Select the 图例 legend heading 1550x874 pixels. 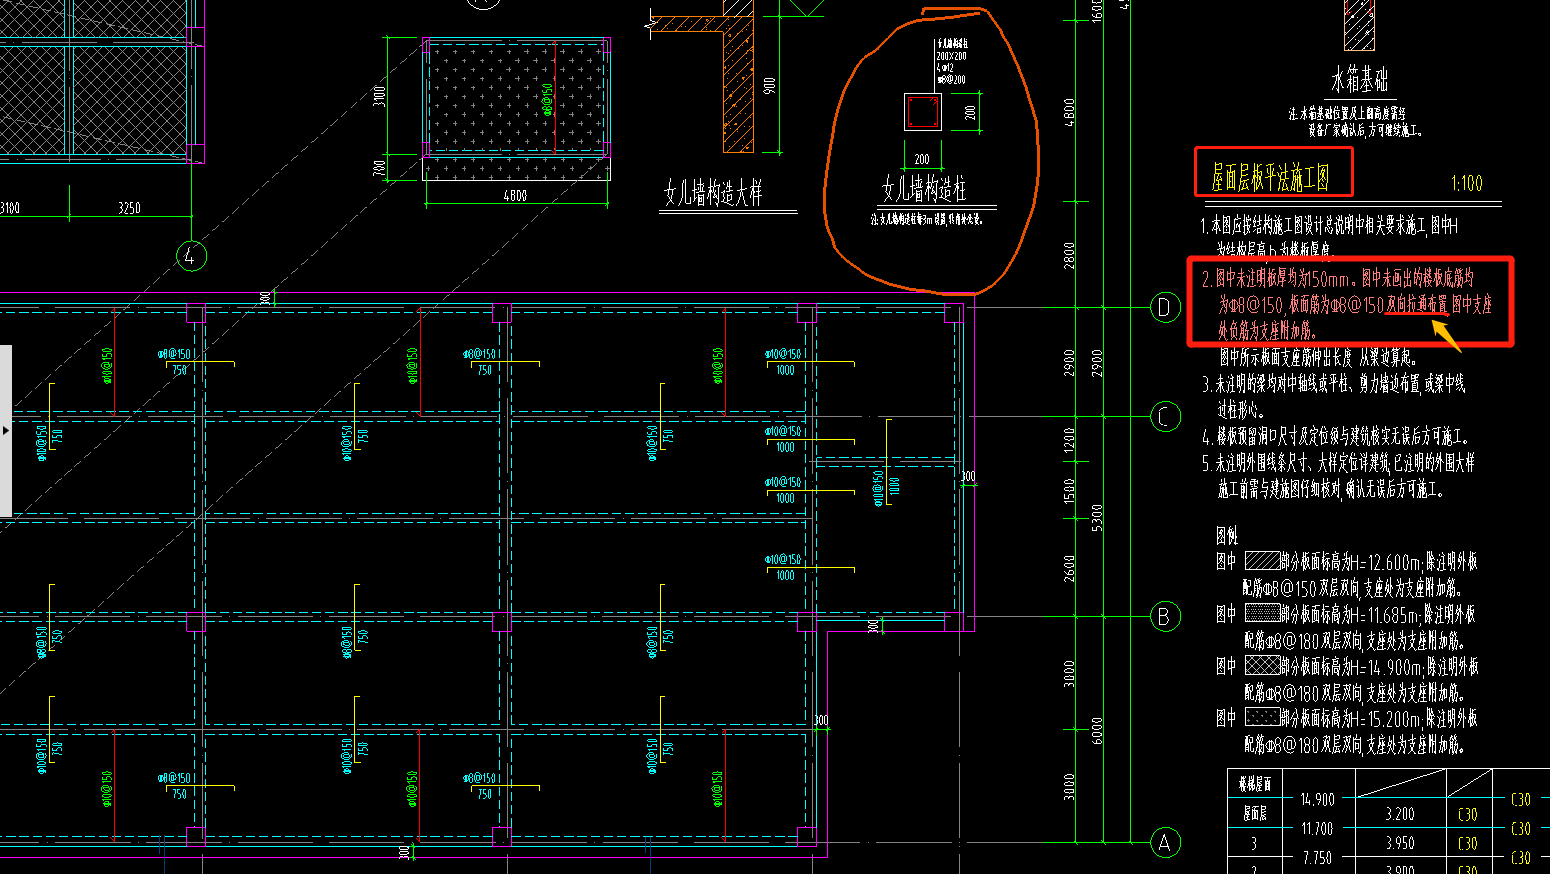[1227, 536]
